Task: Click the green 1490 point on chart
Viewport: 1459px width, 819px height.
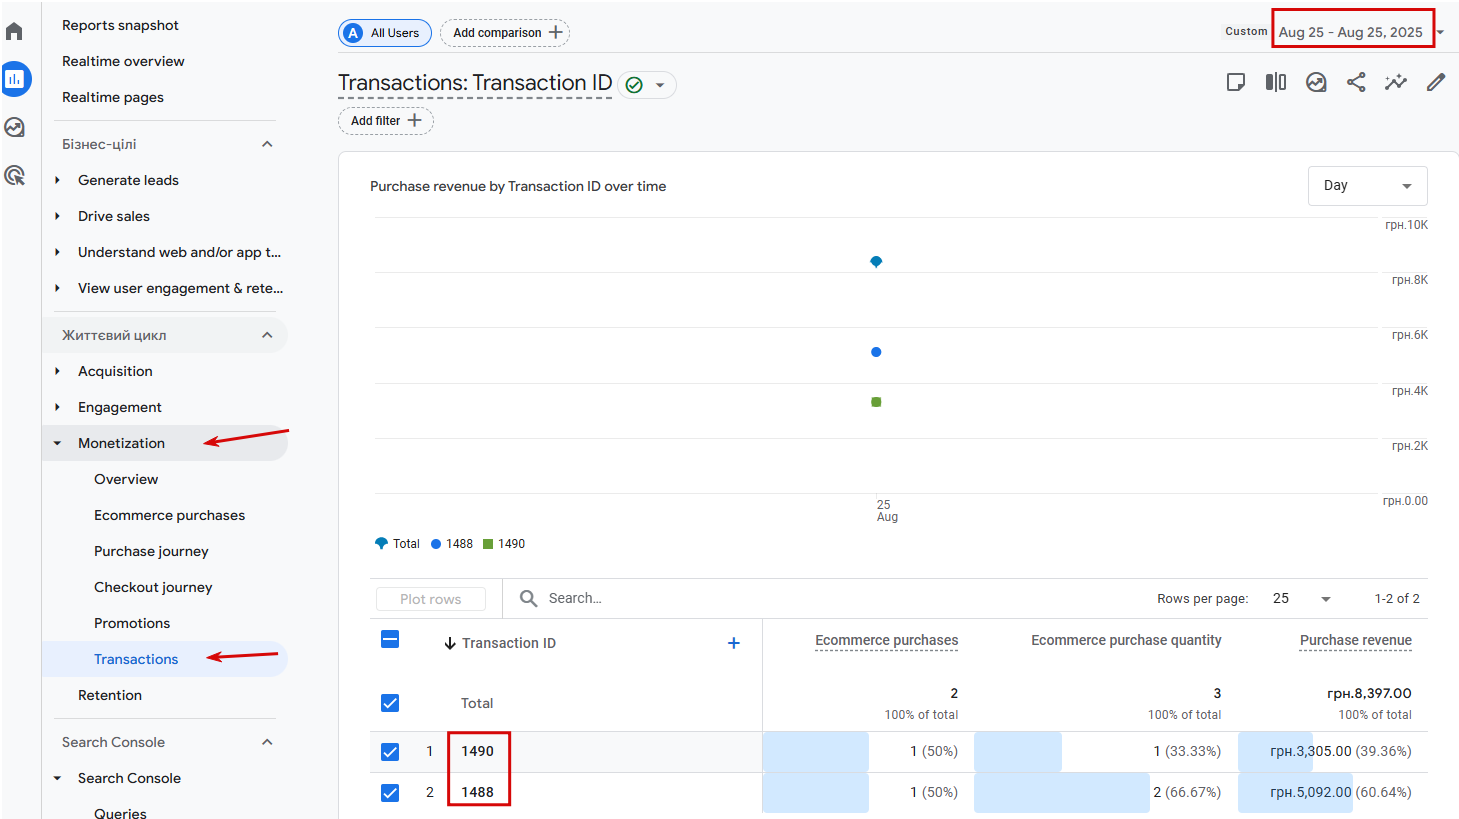Action: (x=876, y=402)
